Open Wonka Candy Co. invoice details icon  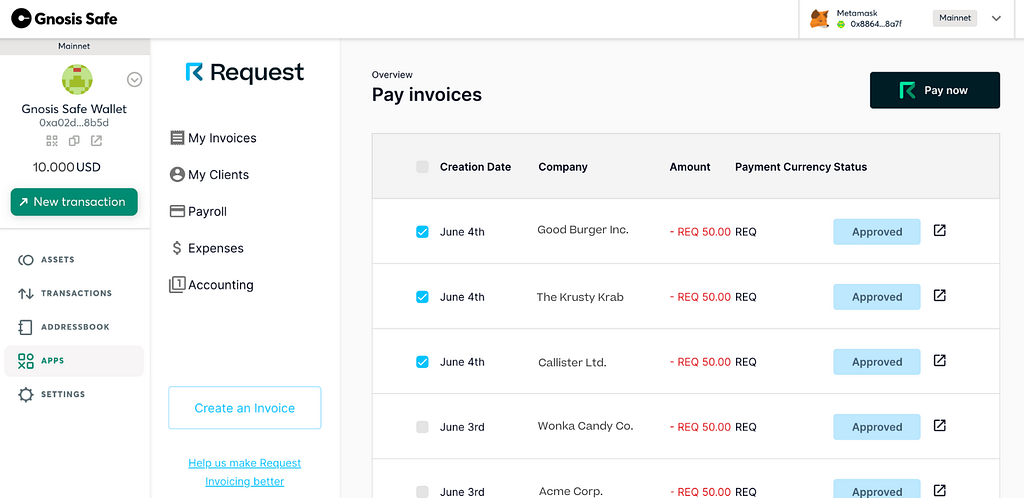pos(940,426)
